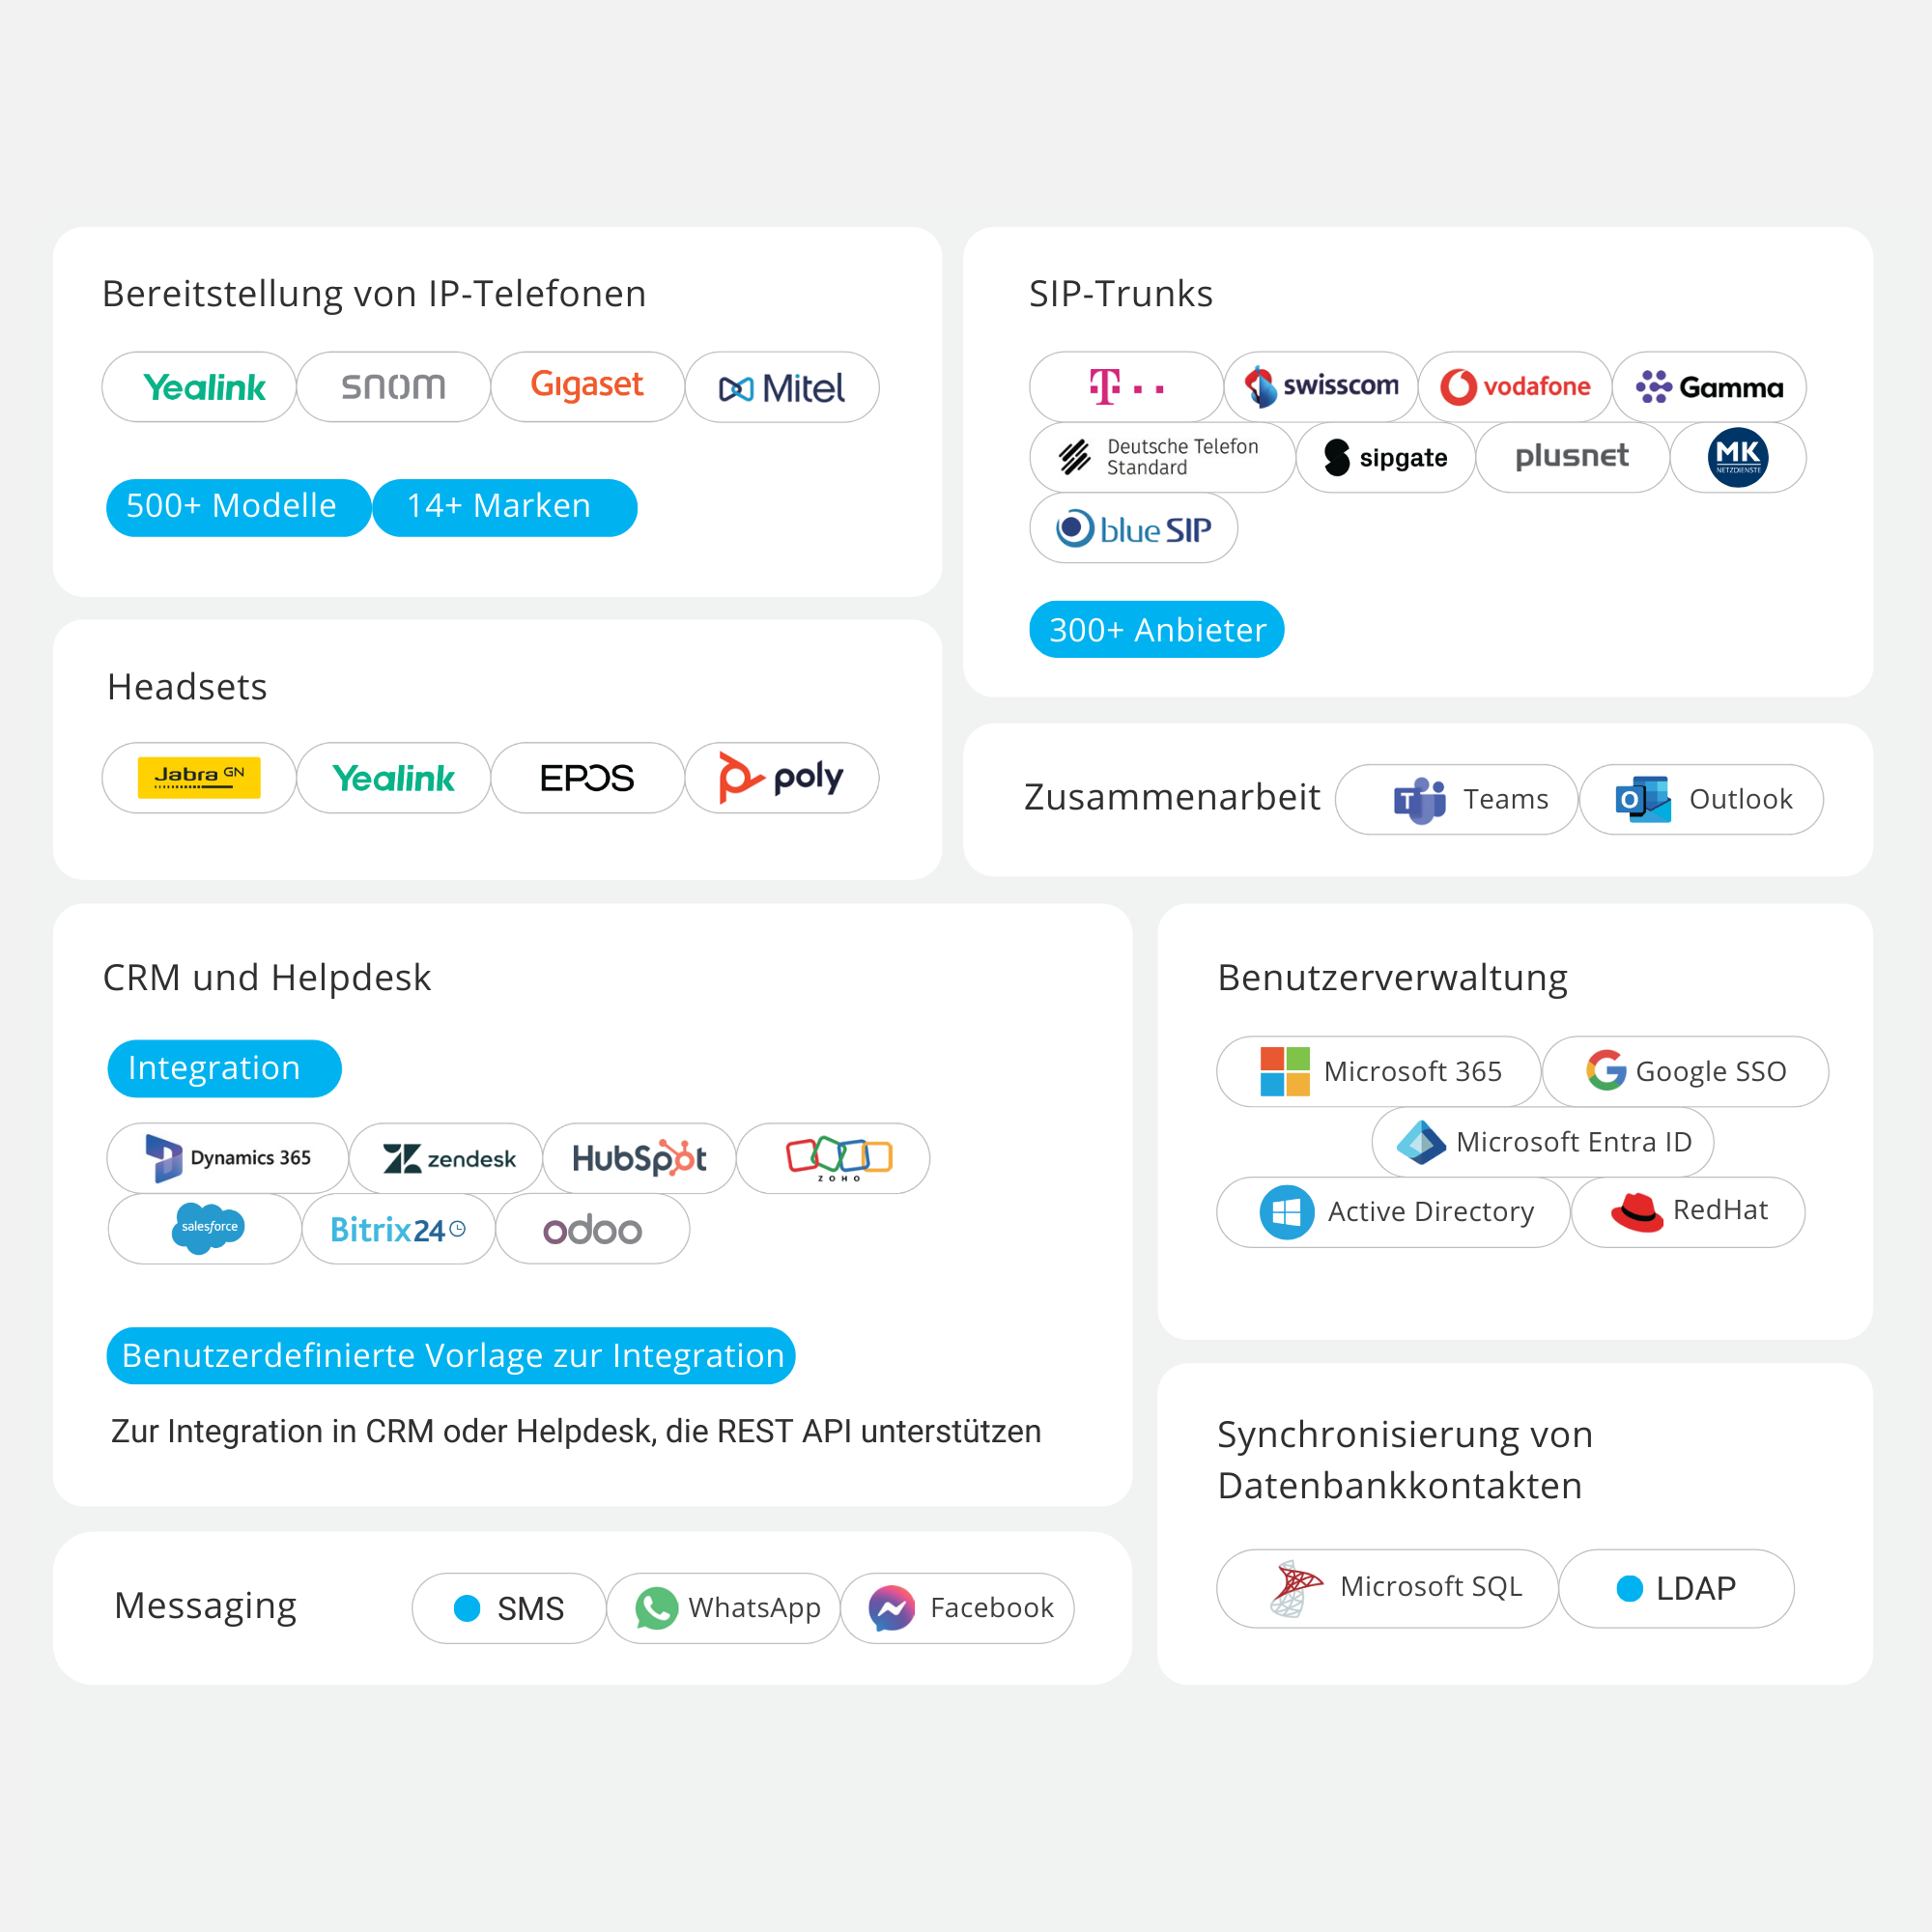The width and height of the screenshot is (1932, 1932).
Task: Click the RedHat hat icon
Action: point(1636,1212)
